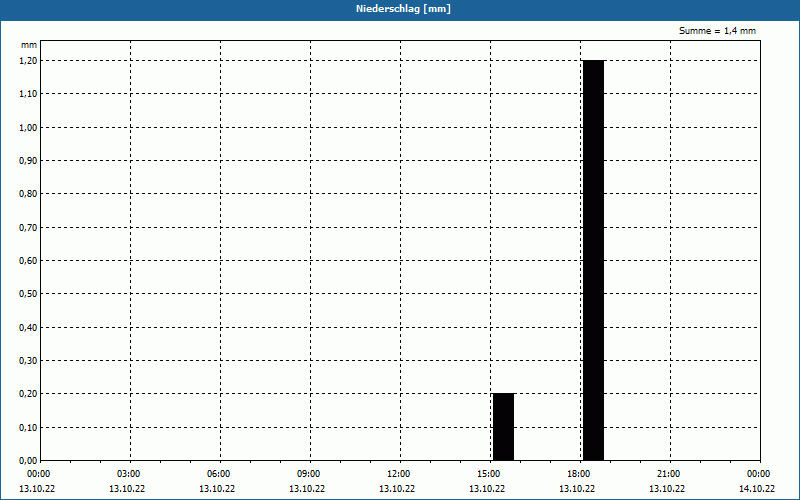Click the 0,30 y-axis value
Viewport: 800px width, 500px height.
(x=28, y=361)
